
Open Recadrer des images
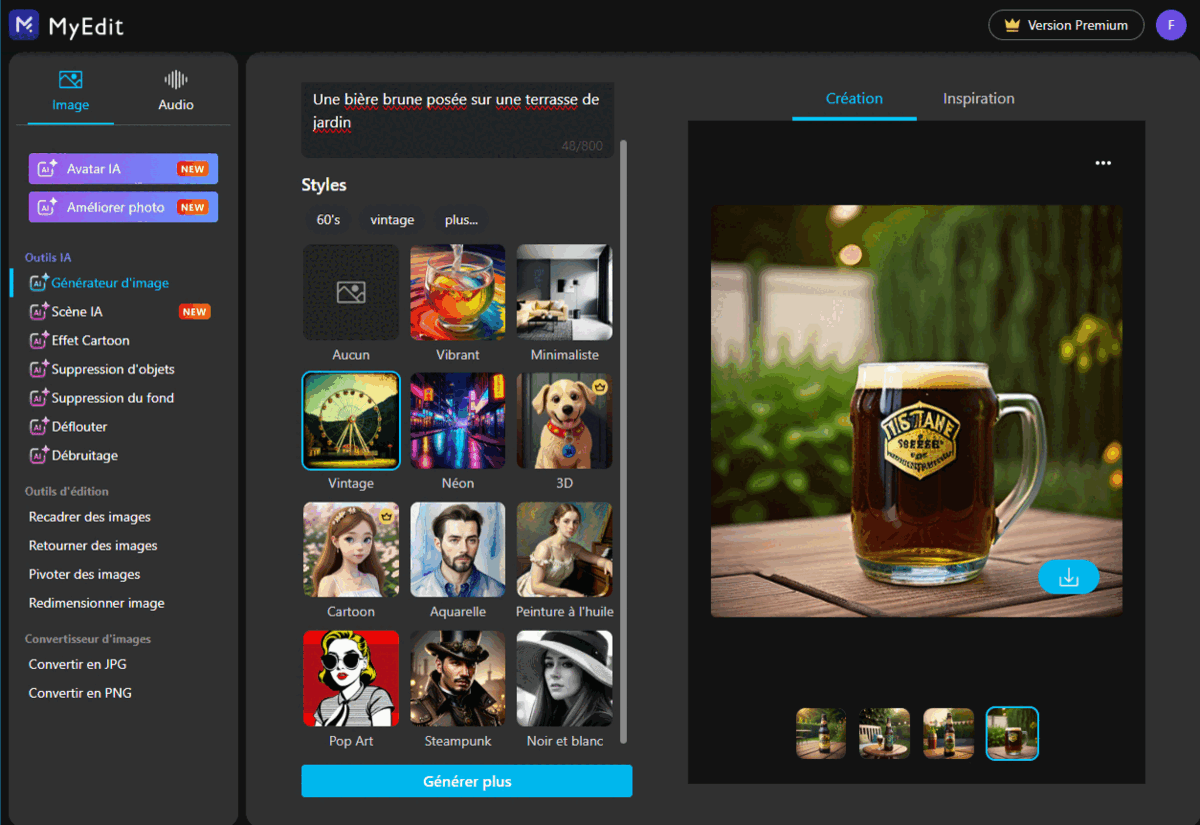click(x=90, y=517)
